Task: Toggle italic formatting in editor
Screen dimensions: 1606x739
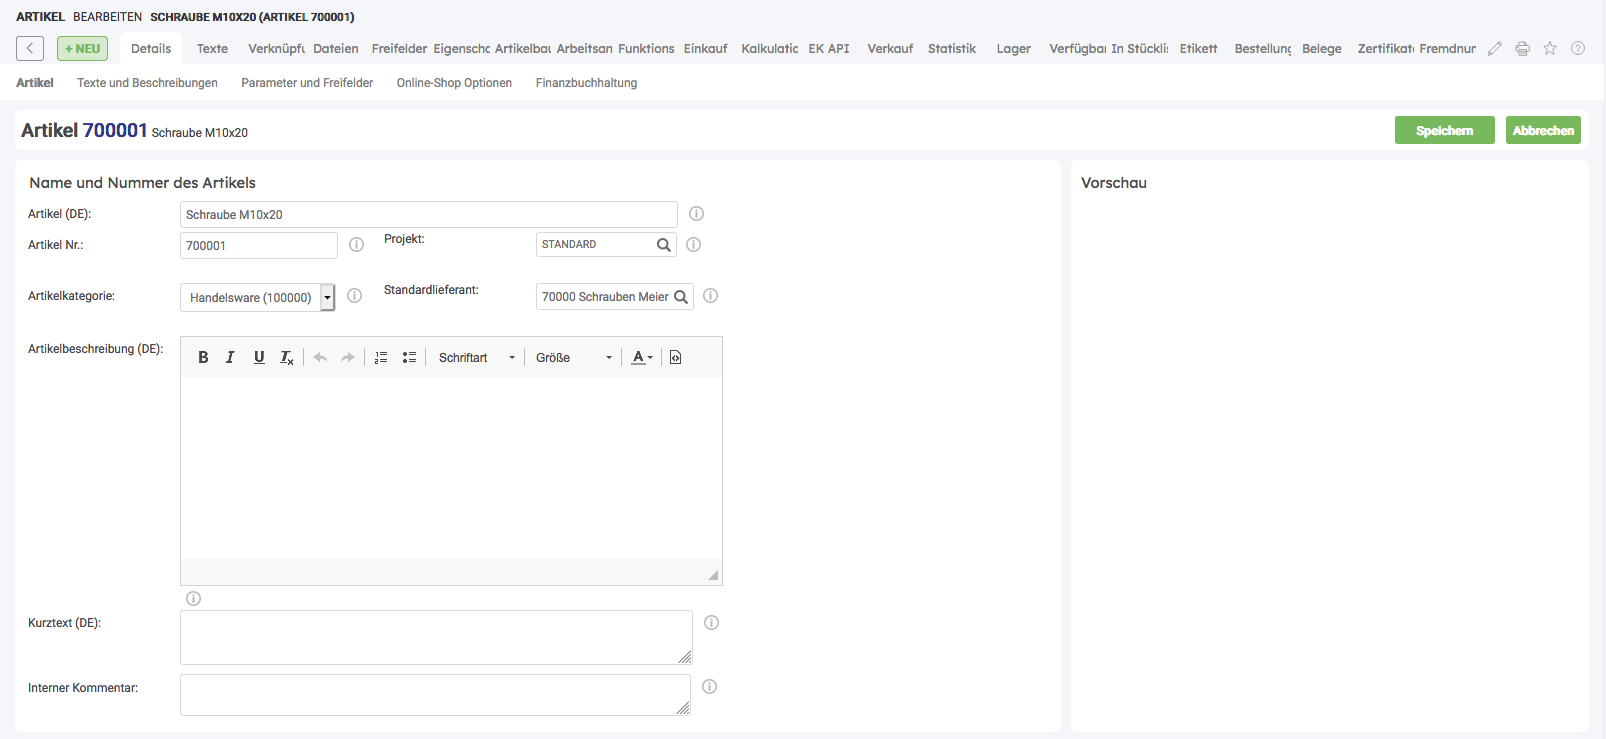Action: (x=230, y=357)
